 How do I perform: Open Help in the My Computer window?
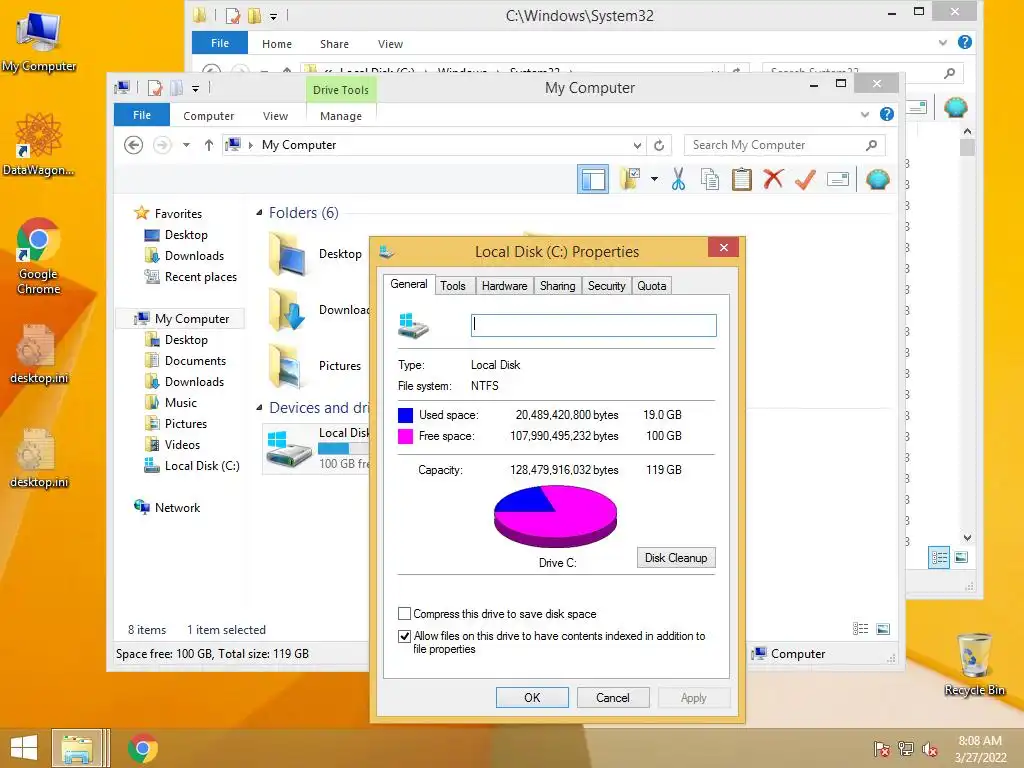(886, 114)
